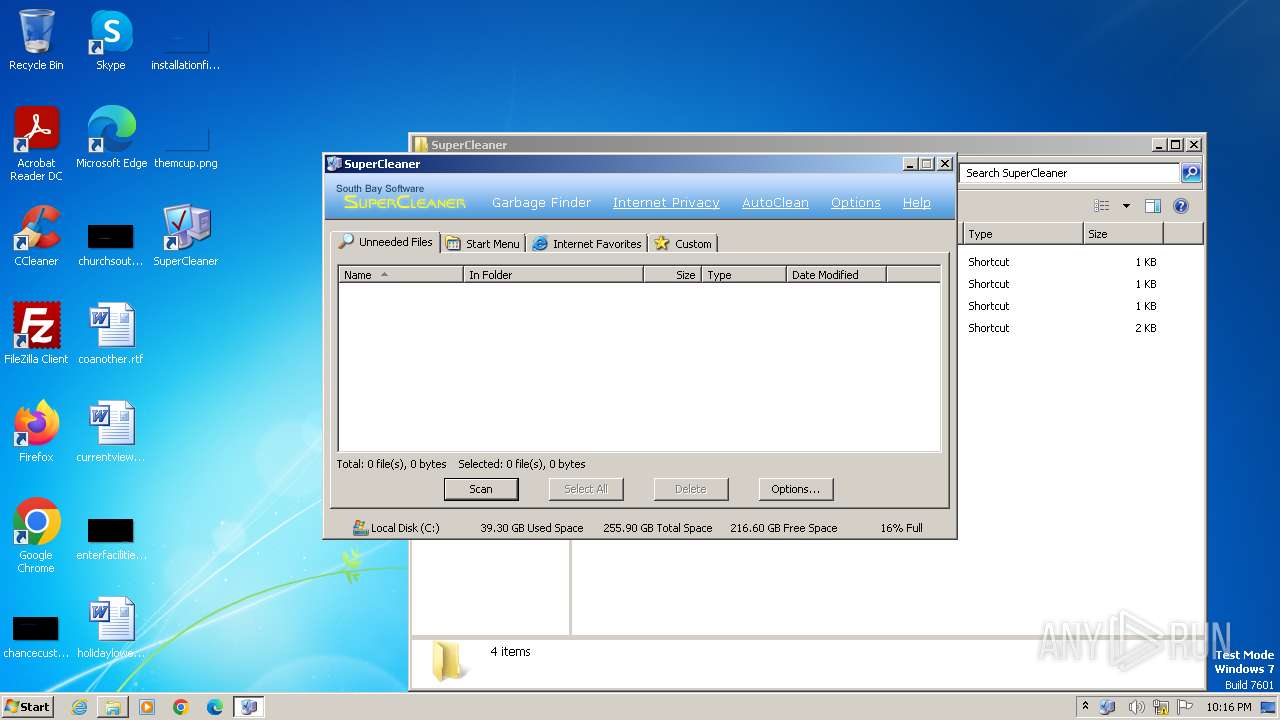Click the "4 items" Explorer details text
The height and width of the screenshot is (720, 1280).
[510, 652]
